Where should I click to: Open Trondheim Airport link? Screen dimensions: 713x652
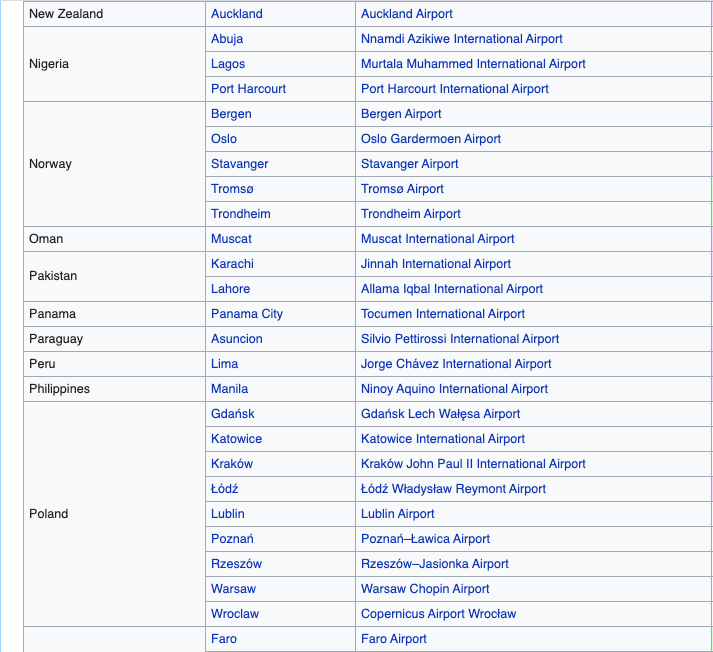pyautogui.click(x=410, y=214)
